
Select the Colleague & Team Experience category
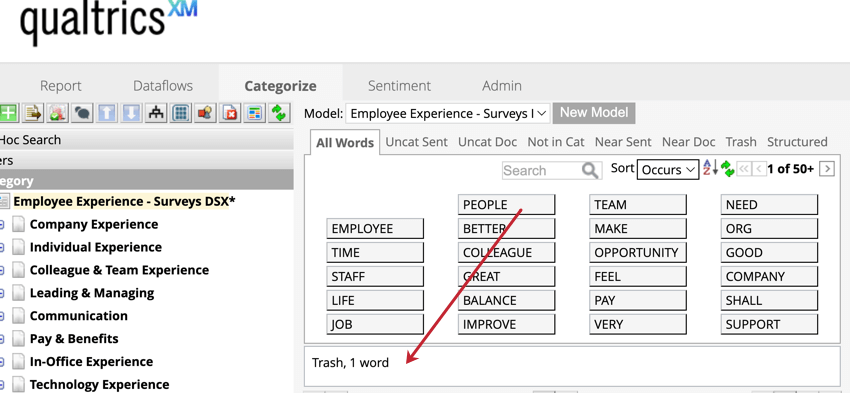pyautogui.click(x=119, y=270)
